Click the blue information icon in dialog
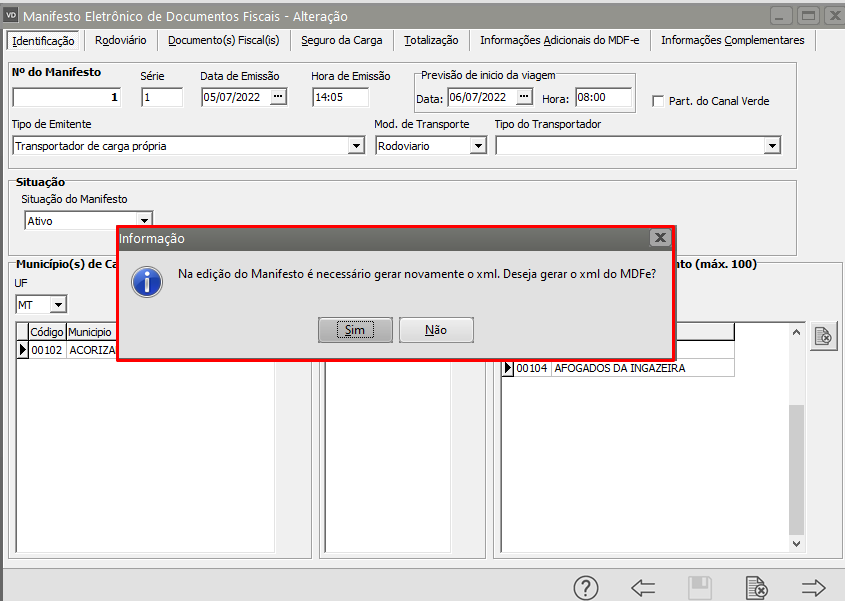This screenshot has height=601, width=845. [x=147, y=282]
